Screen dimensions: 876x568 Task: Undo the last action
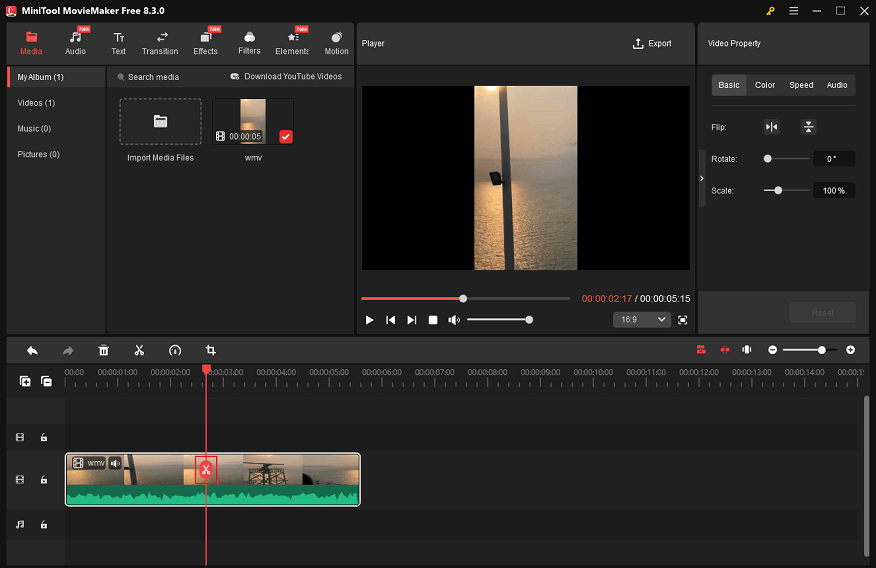(x=32, y=350)
